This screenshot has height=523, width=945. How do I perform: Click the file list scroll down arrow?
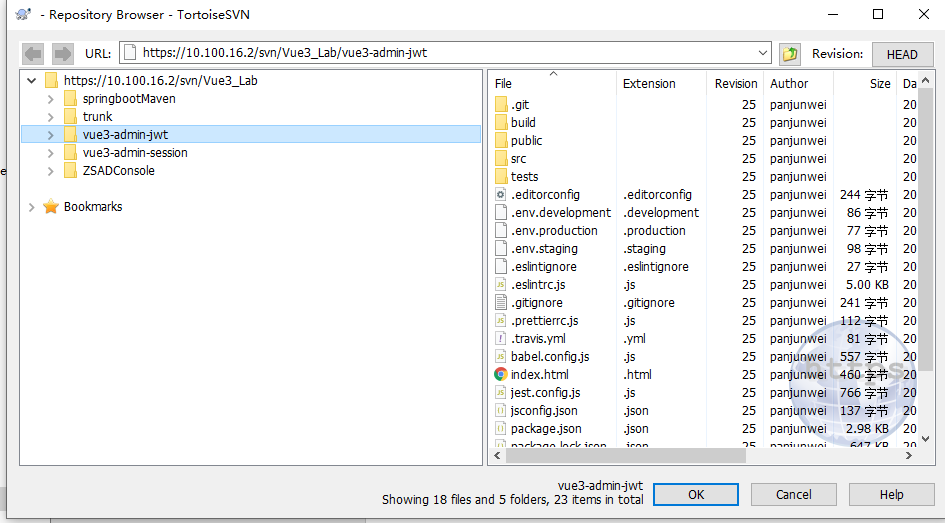coord(926,439)
